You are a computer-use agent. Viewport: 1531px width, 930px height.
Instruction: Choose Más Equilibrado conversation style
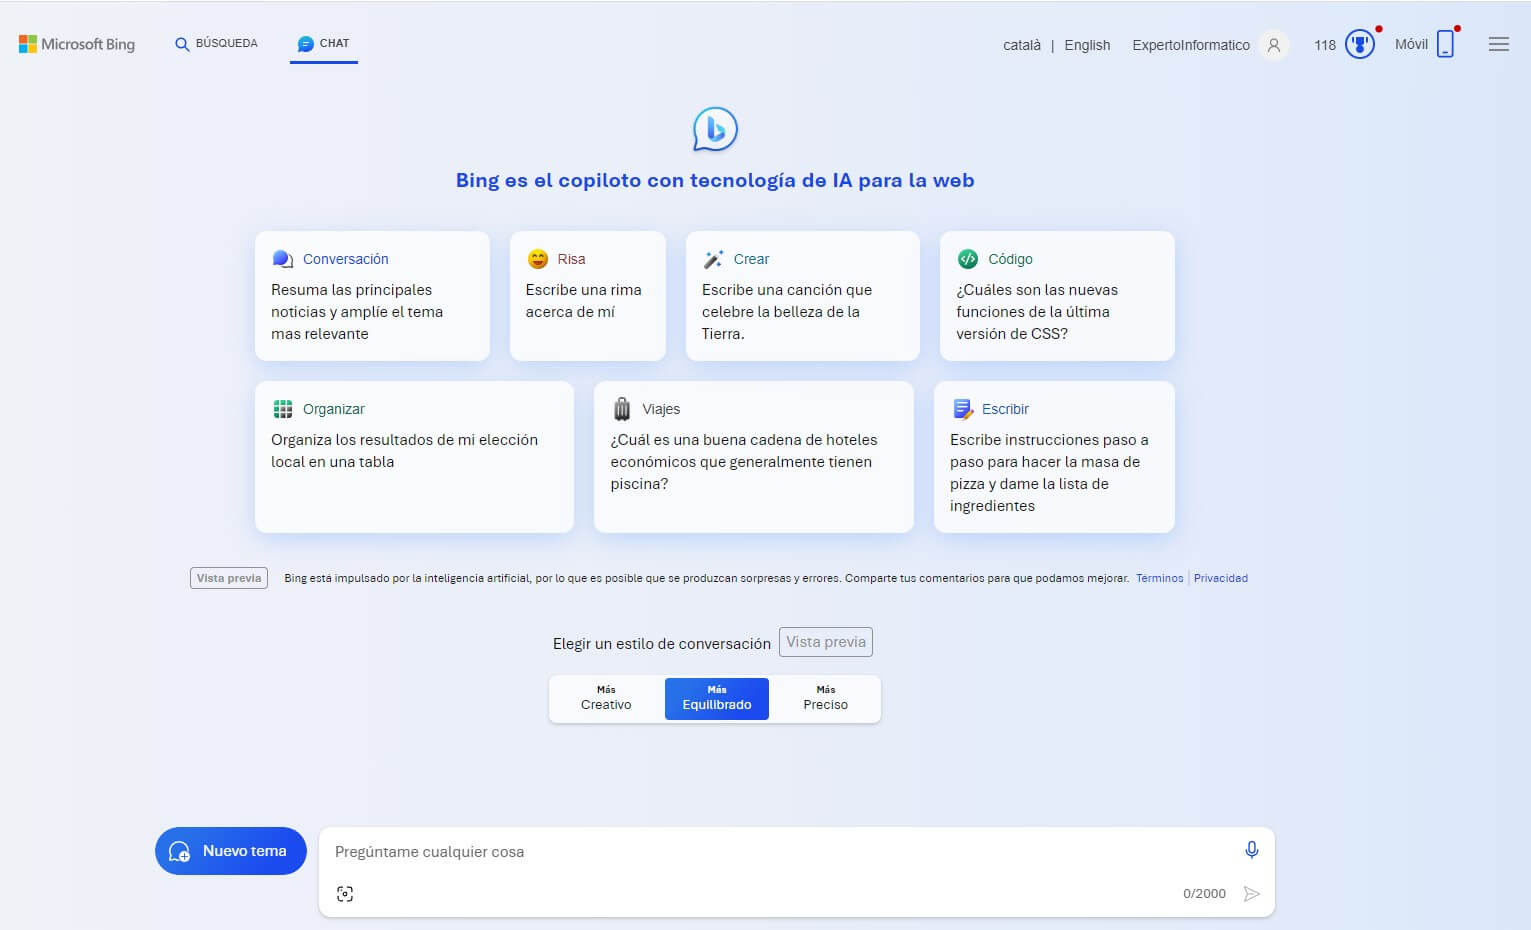717,698
